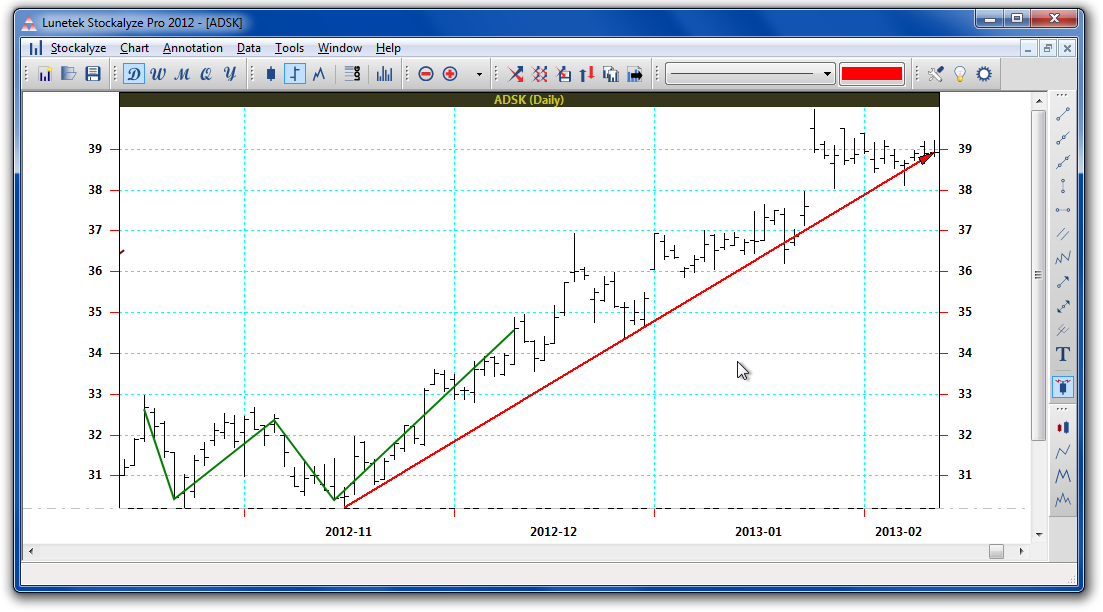Click the red line color swatch

[x=871, y=74]
